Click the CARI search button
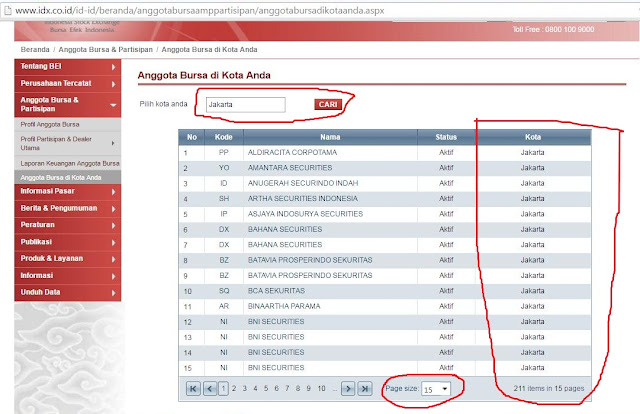 coord(328,105)
